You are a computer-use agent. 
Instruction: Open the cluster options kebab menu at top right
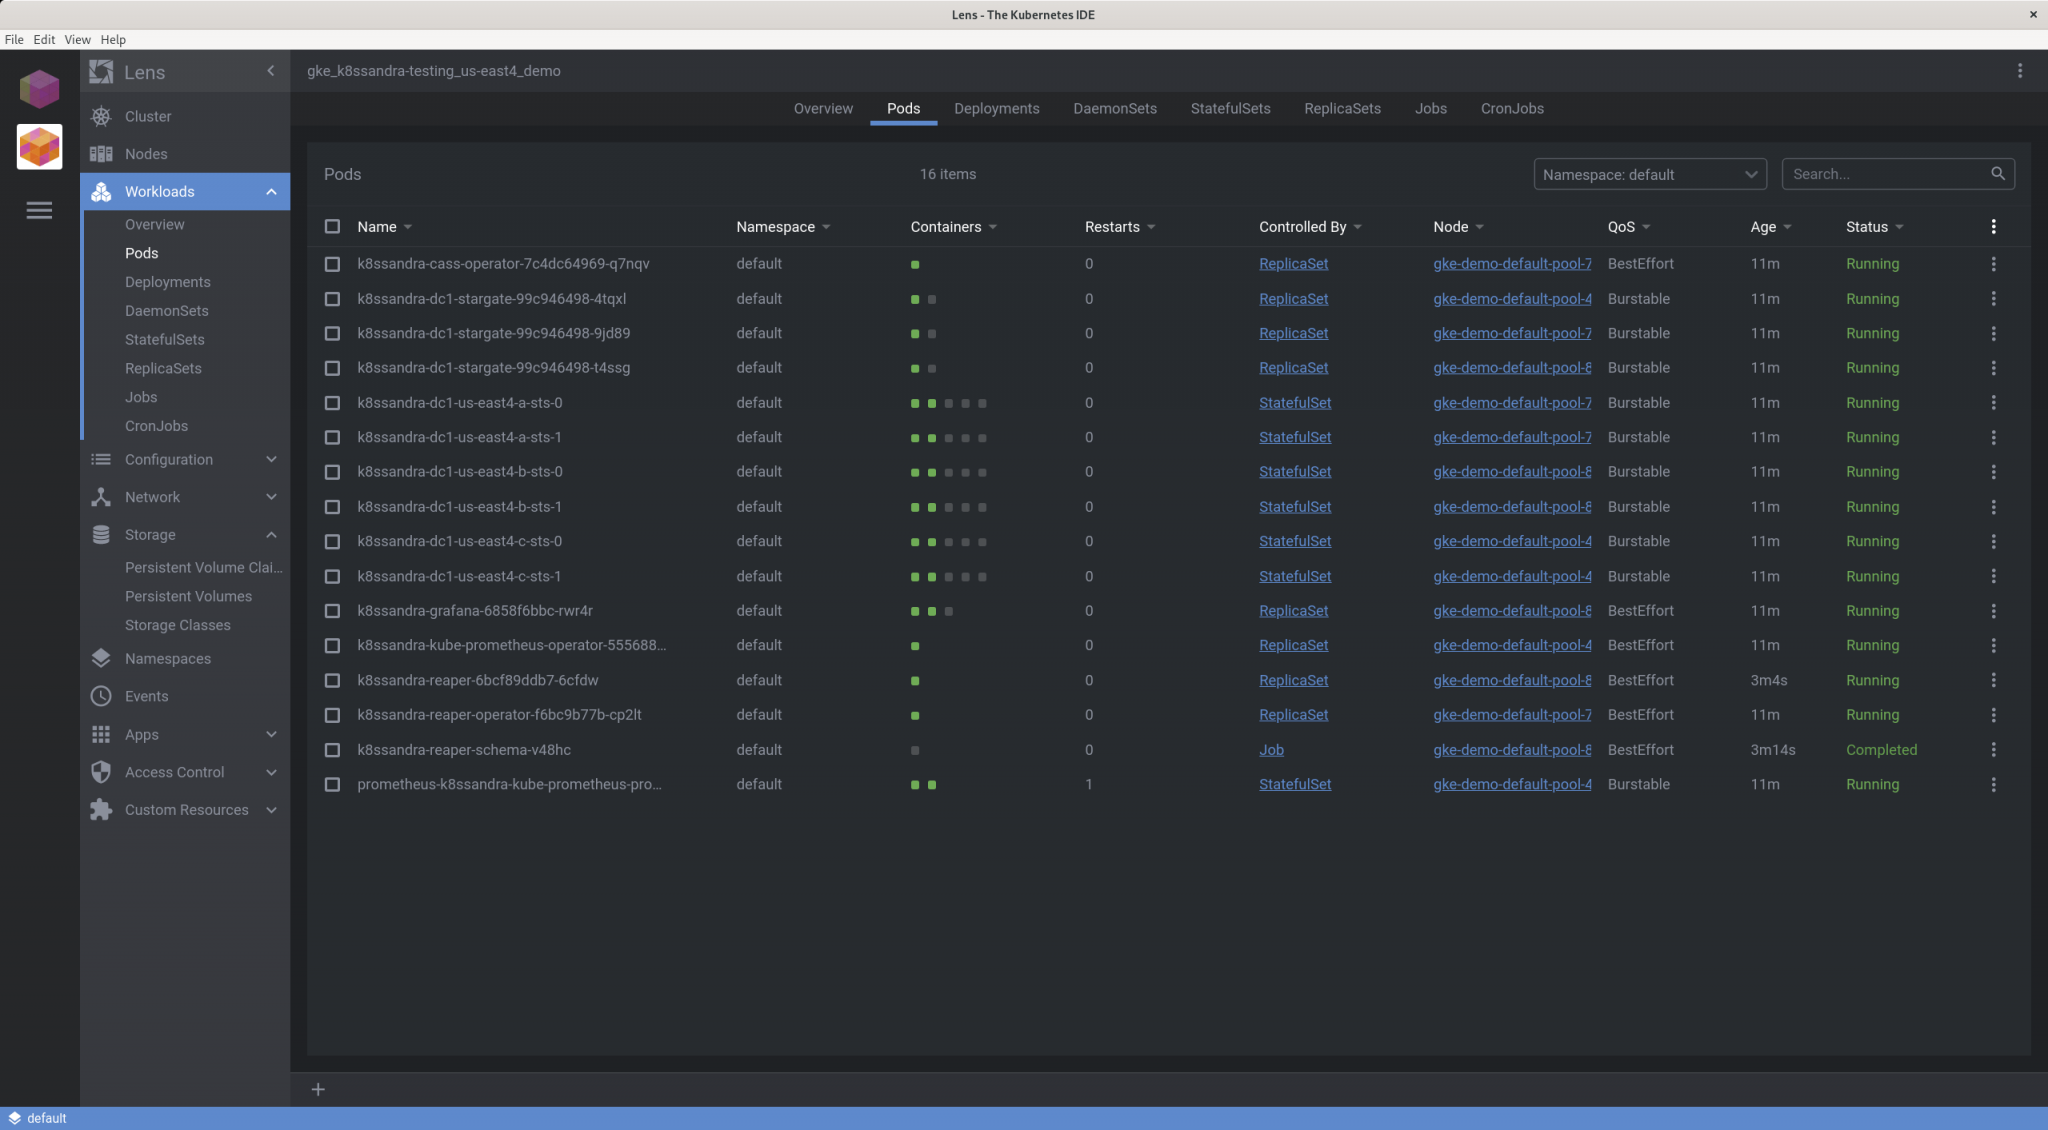2020,71
